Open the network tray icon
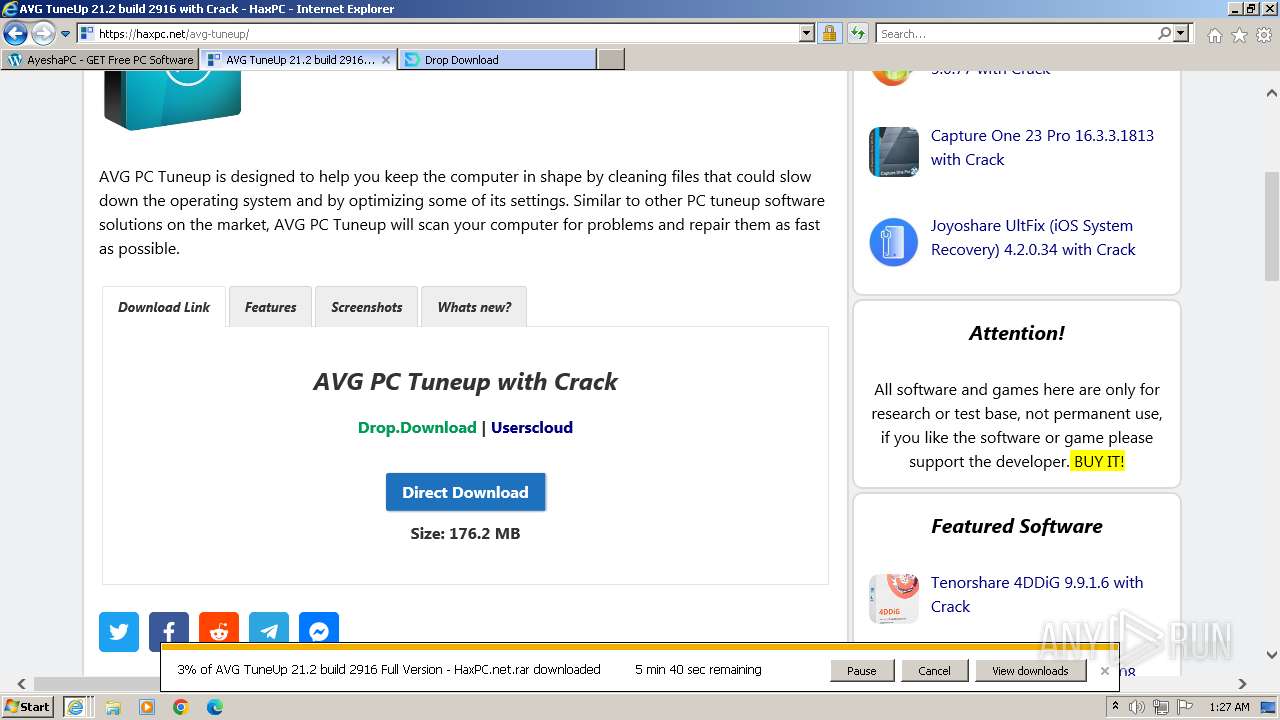 [1159, 707]
